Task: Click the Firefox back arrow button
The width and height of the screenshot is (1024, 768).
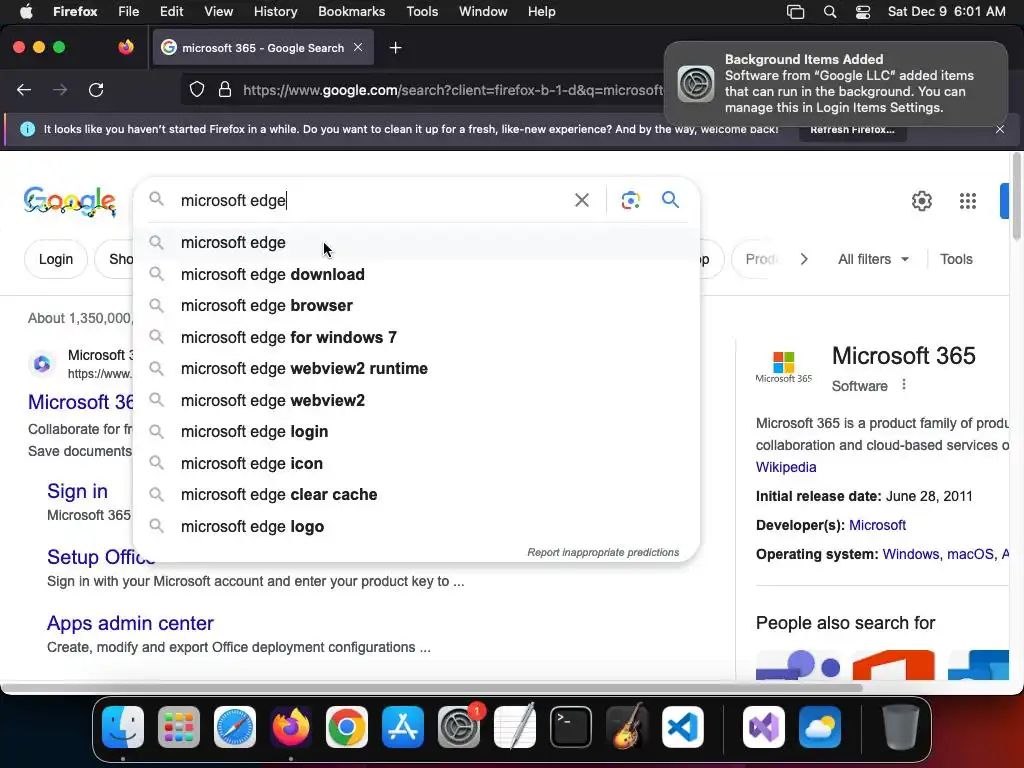Action: click(24, 89)
